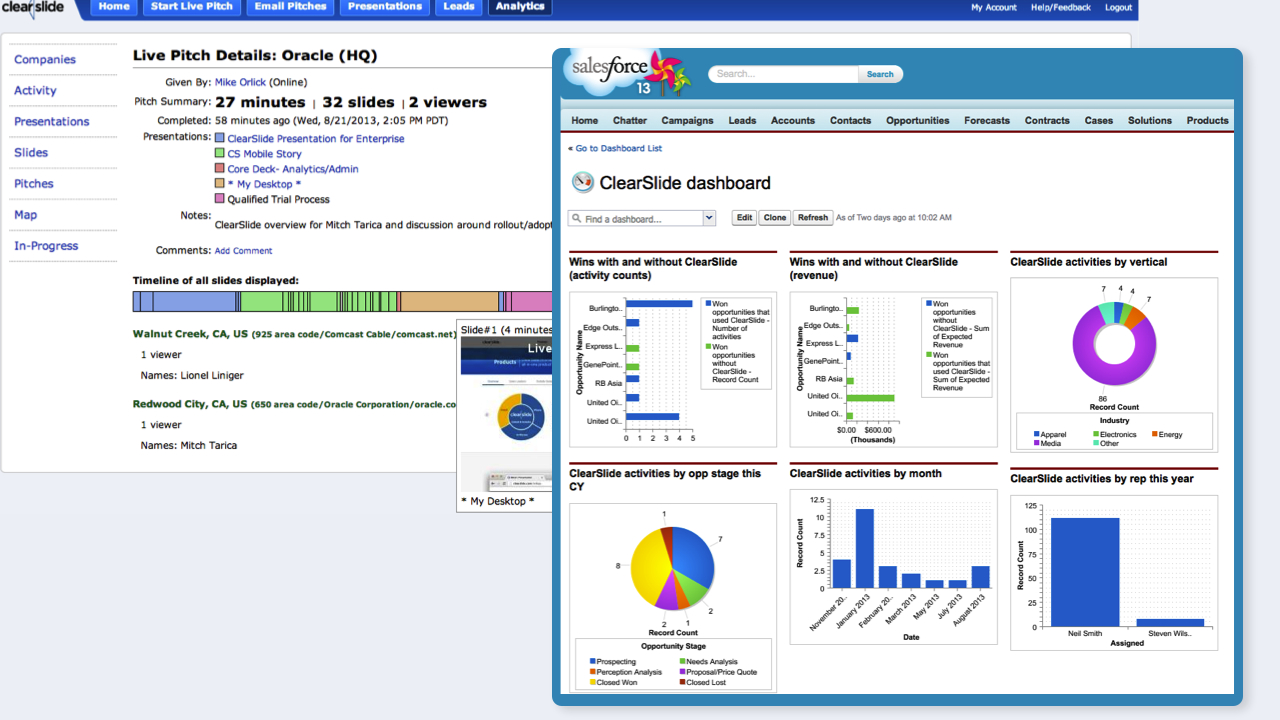1280x720 pixels.
Task: Click the activities by vertical donut chart
Action: (x=1114, y=345)
